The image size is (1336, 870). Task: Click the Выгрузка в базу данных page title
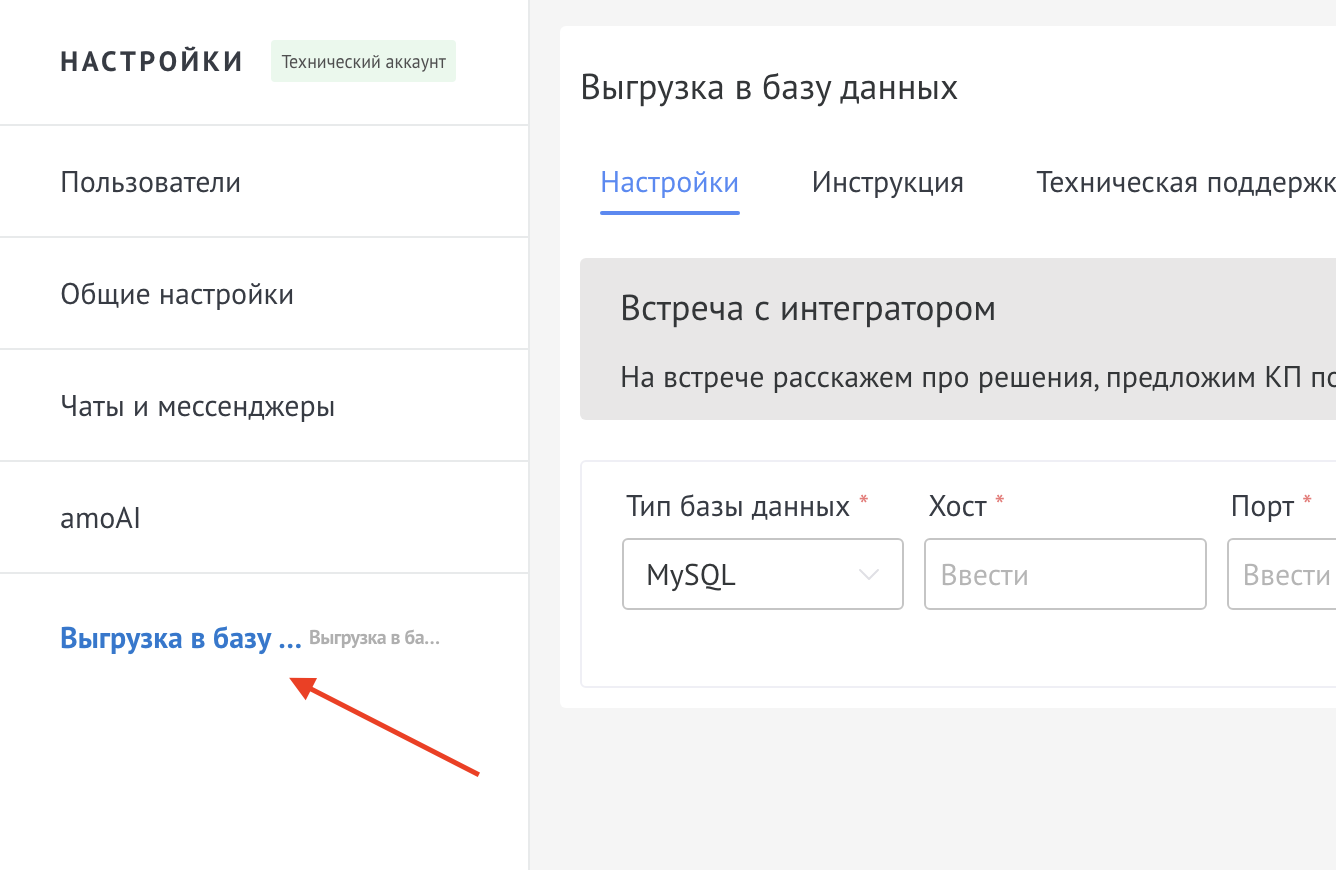coord(769,88)
